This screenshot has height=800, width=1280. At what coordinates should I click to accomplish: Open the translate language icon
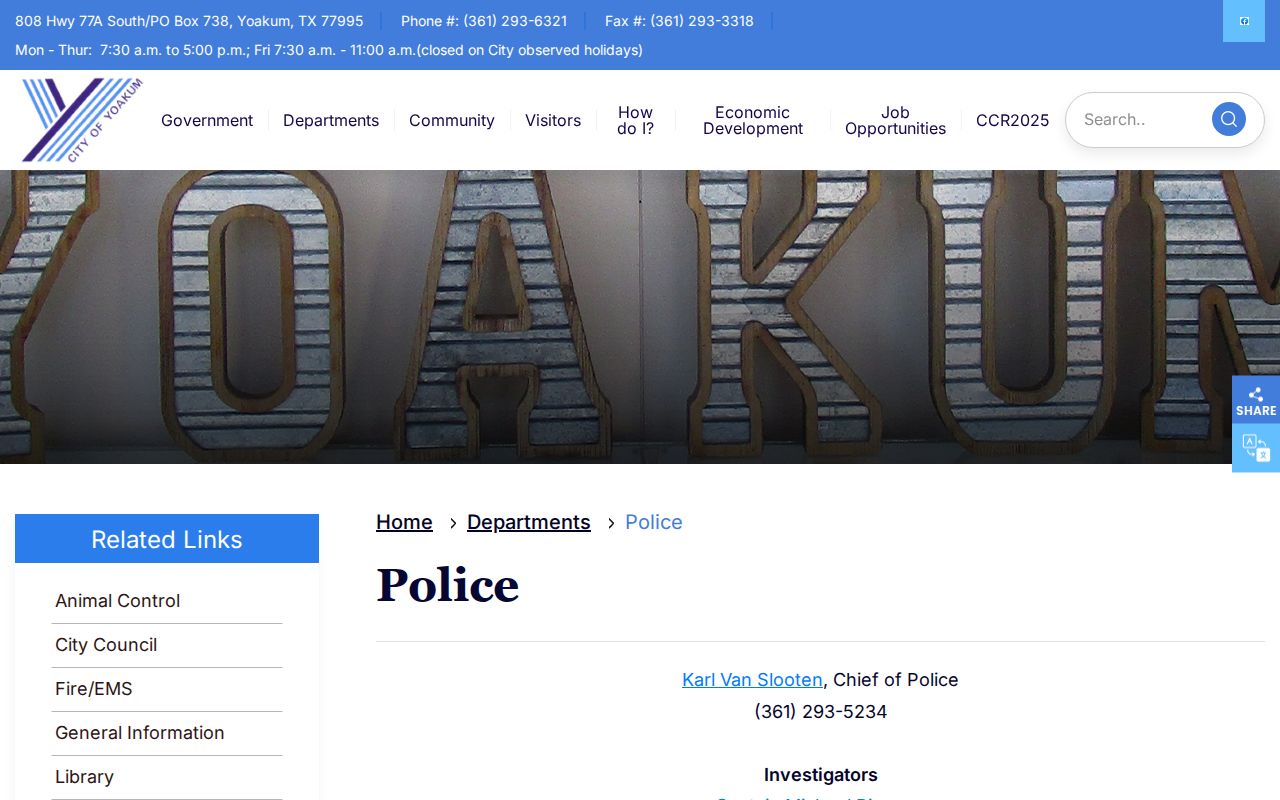1256,448
